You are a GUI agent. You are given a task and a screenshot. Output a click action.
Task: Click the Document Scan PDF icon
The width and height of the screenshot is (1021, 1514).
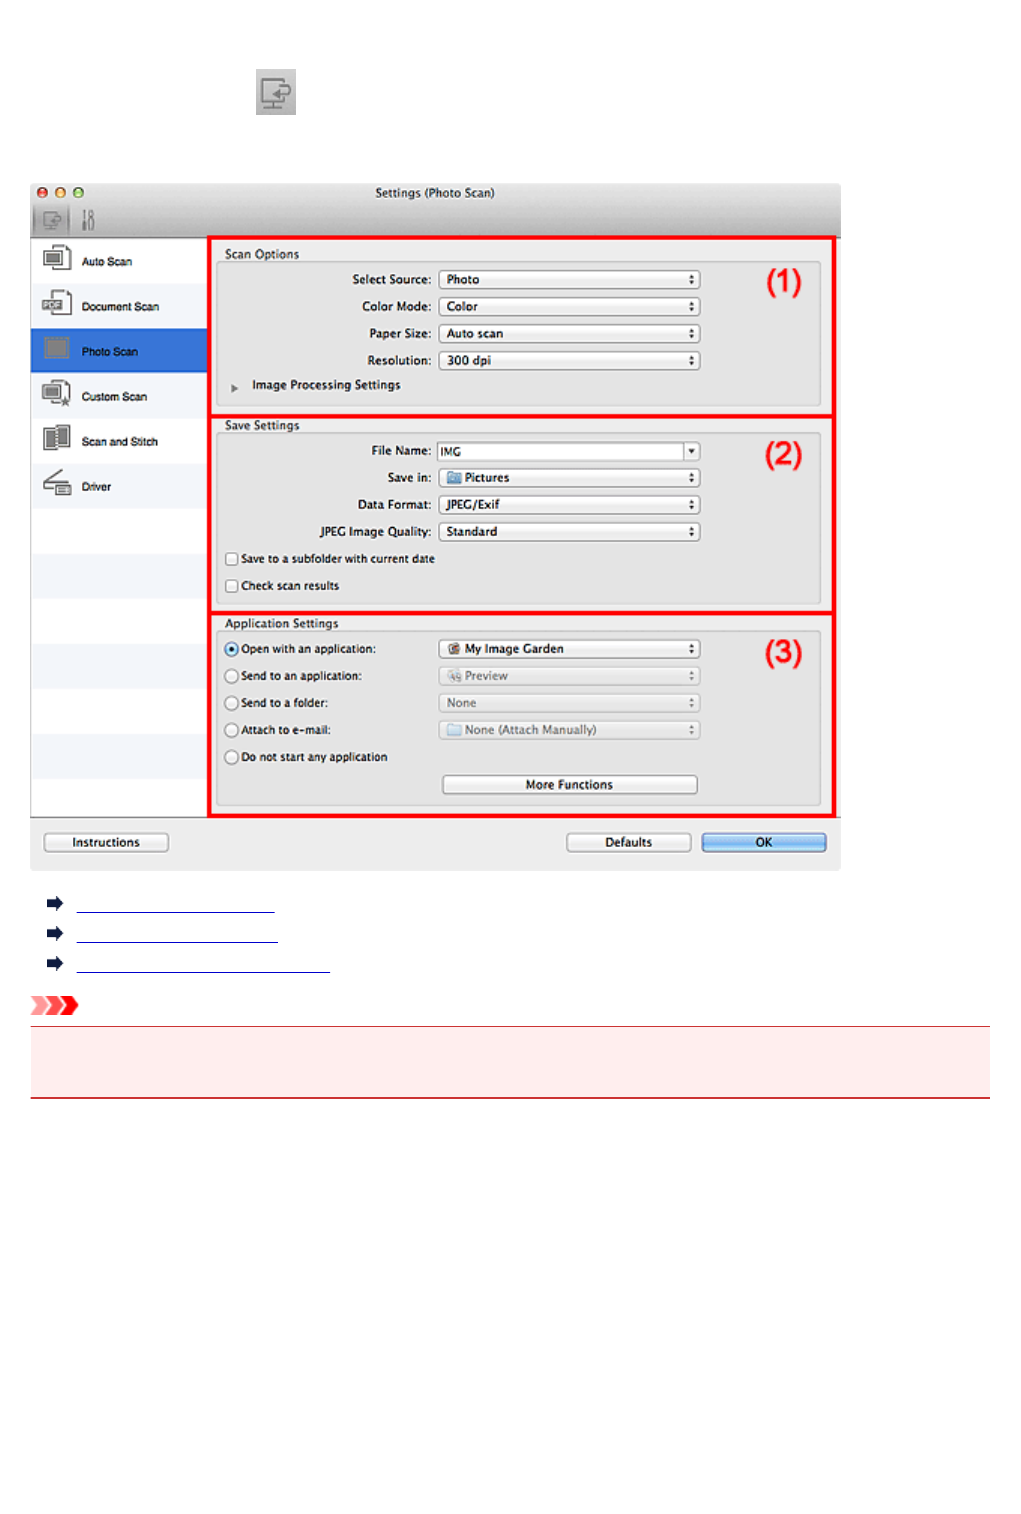click(x=57, y=304)
